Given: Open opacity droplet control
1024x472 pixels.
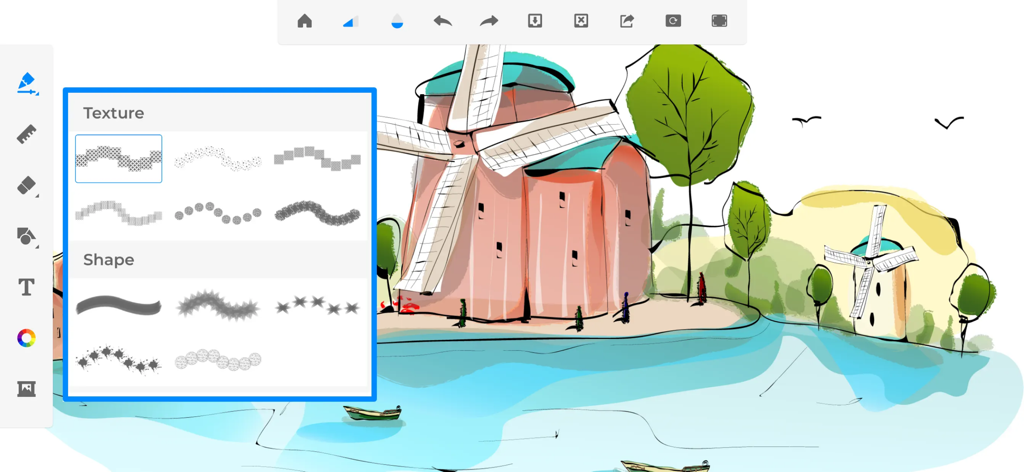Looking at the screenshot, I should (x=397, y=22).
